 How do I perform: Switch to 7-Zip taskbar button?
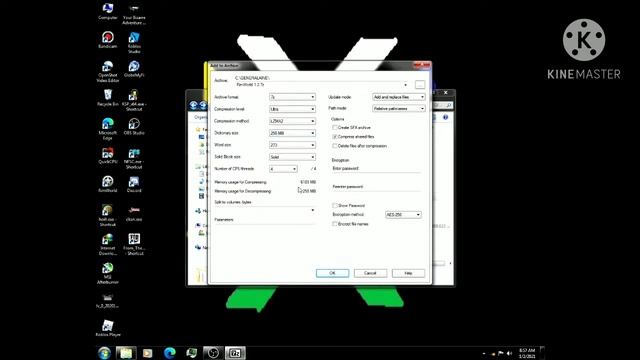(235, 353)
